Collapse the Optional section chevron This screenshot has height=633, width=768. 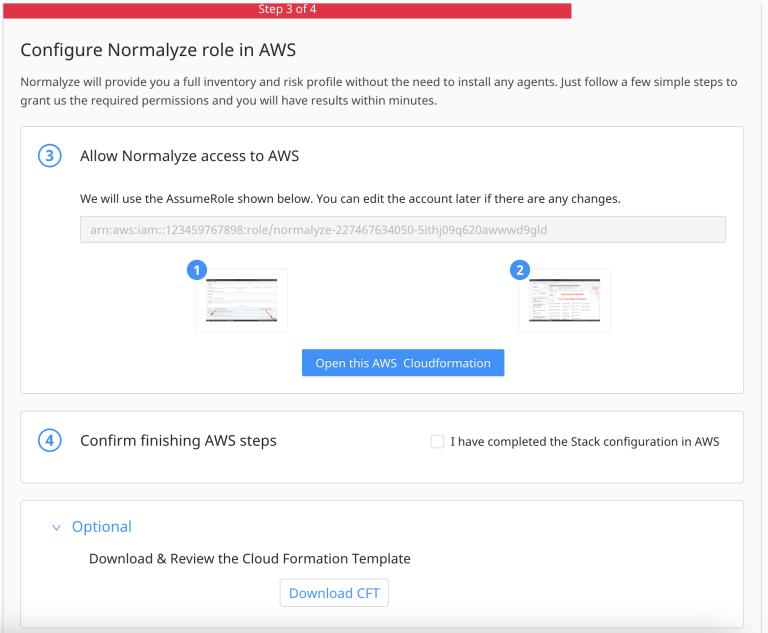pos(56,527)
